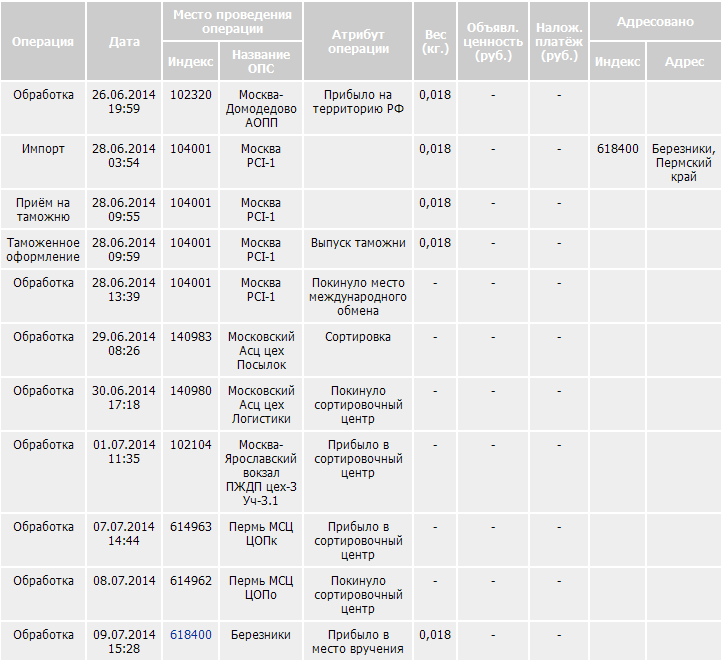Select the Приём на таможню operation cell
Screen dimensions: 722x670
(43, 209)
